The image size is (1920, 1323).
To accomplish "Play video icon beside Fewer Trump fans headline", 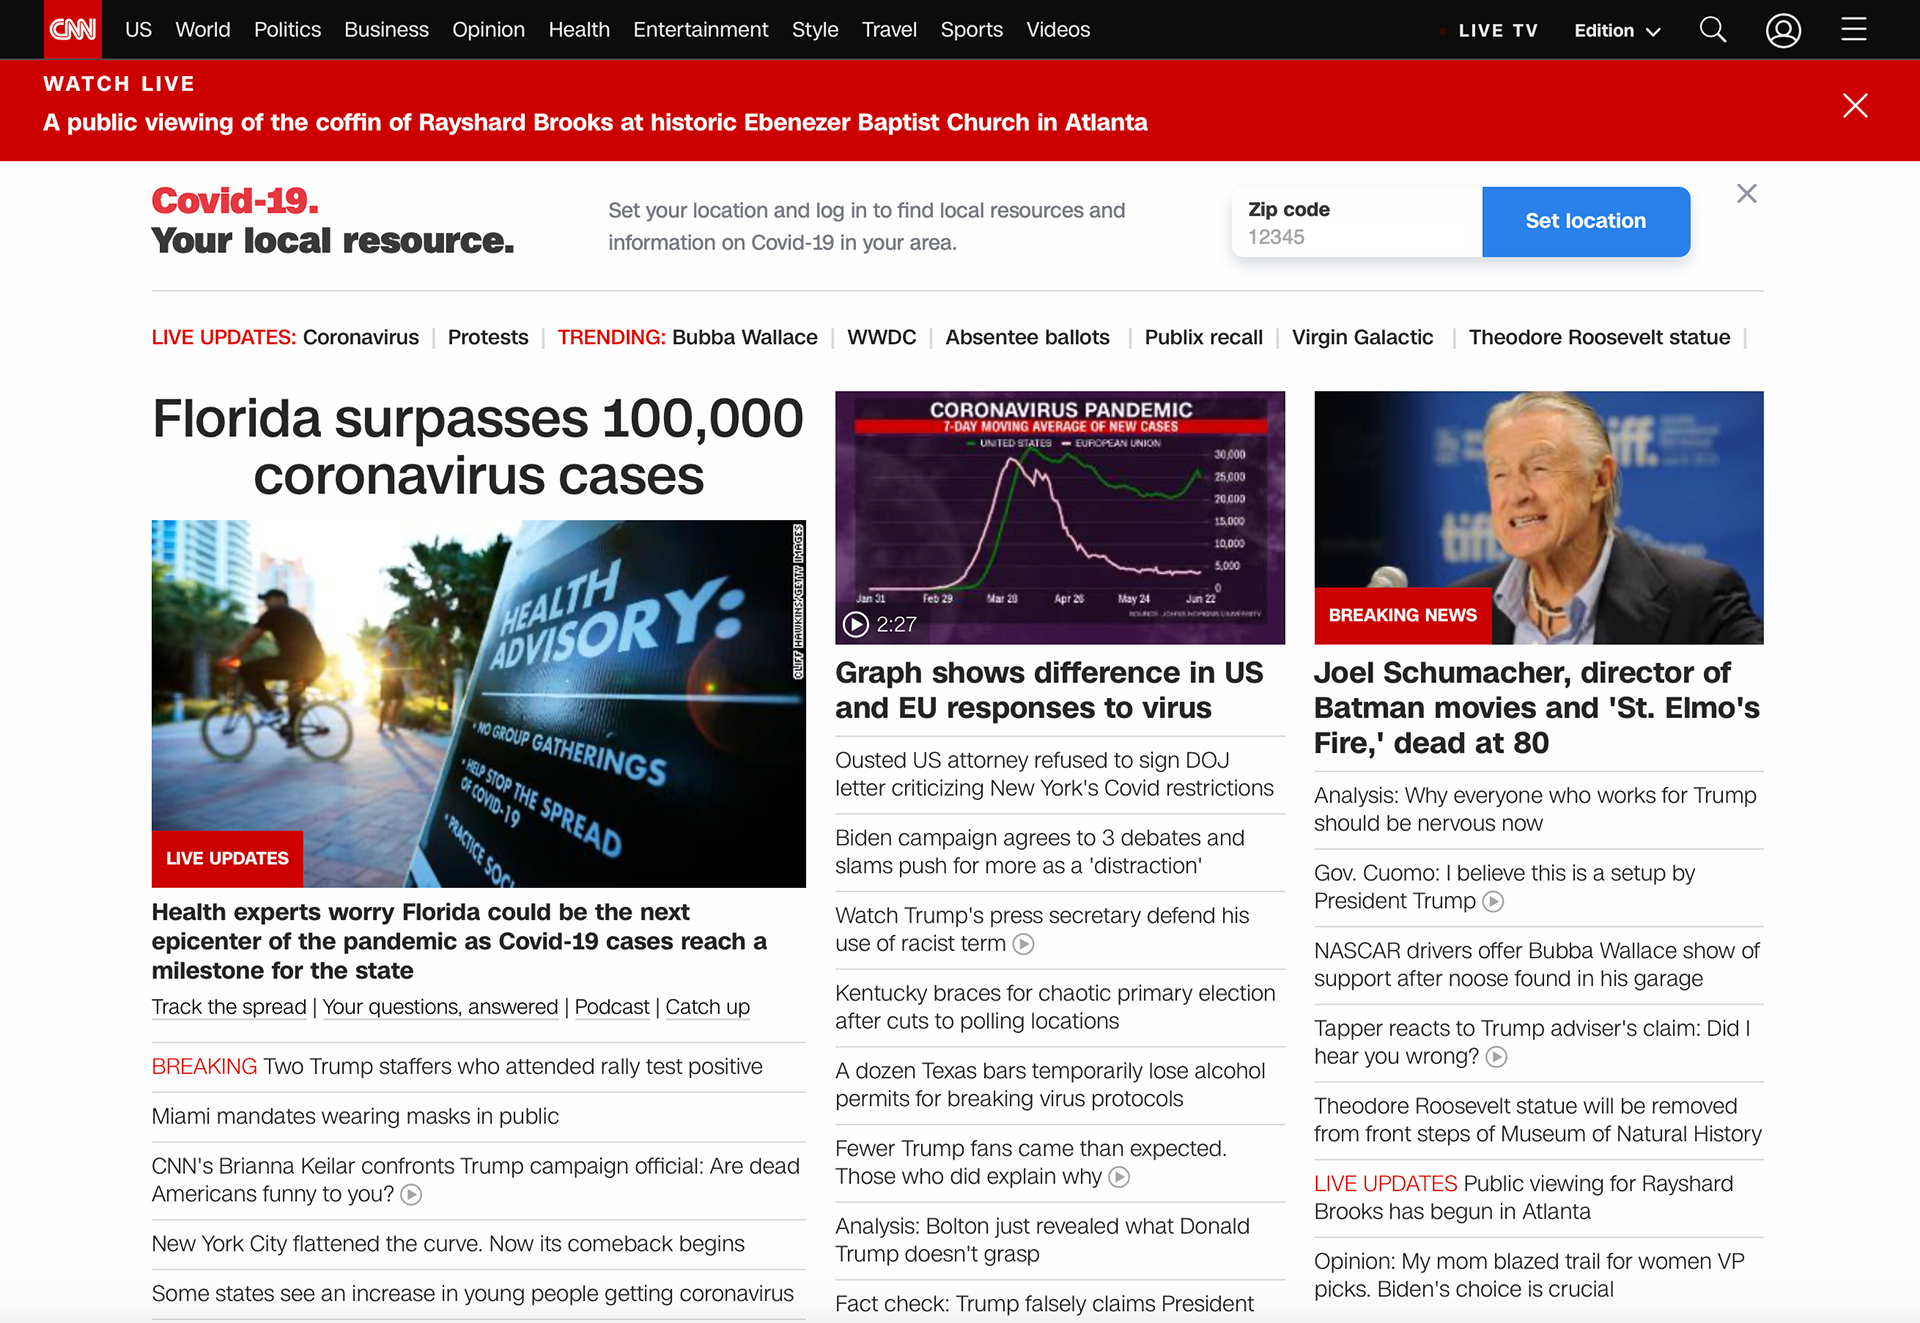I will pos(1119,1177).
